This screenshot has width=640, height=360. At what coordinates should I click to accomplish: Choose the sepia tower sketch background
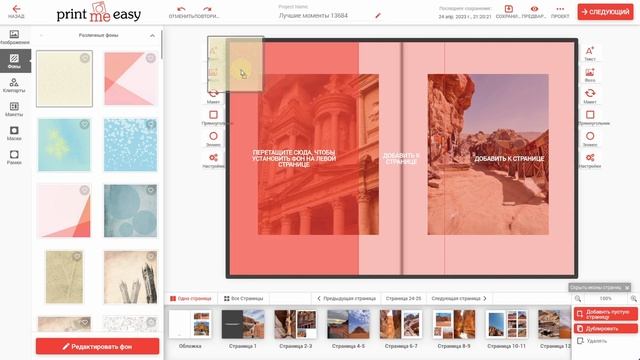[131, 277]
